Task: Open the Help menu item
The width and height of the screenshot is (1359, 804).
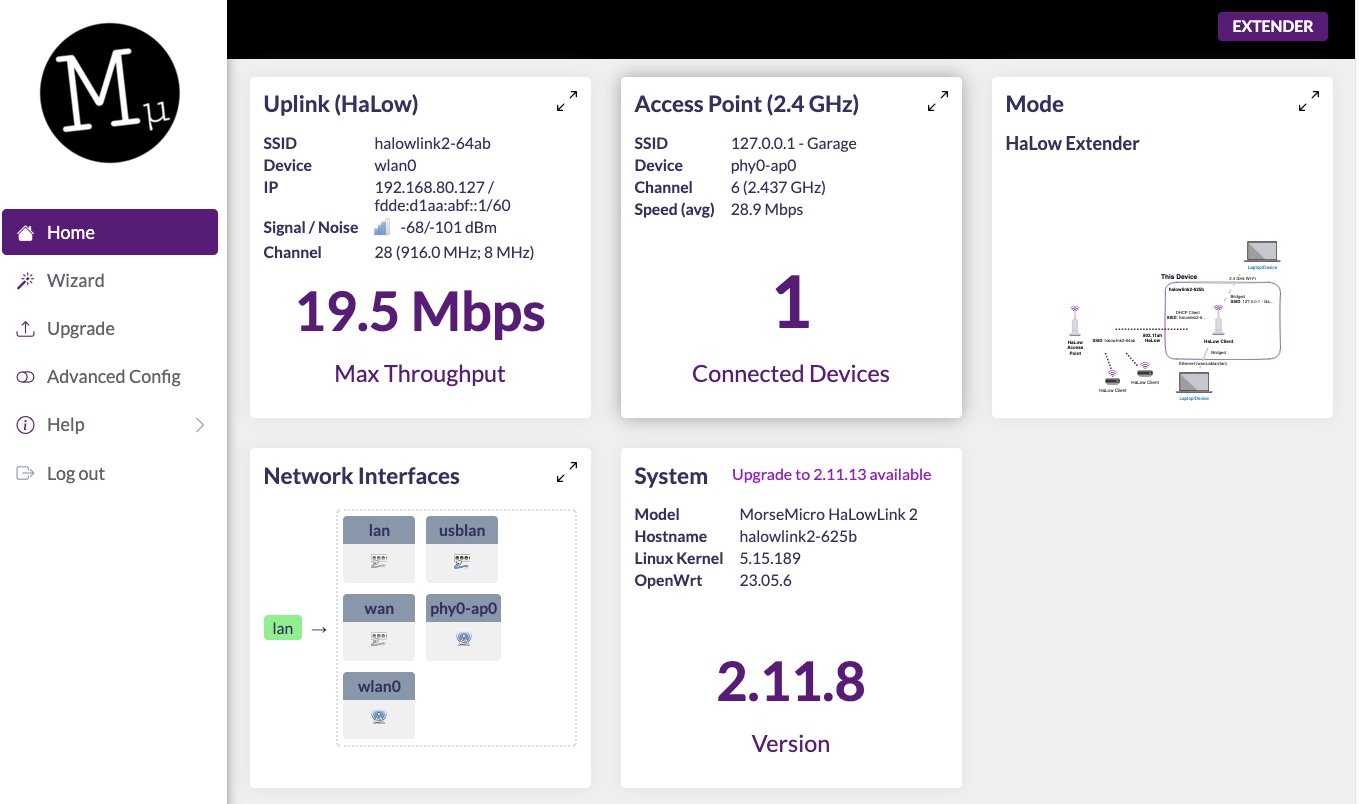Action: tap(110, 424)
